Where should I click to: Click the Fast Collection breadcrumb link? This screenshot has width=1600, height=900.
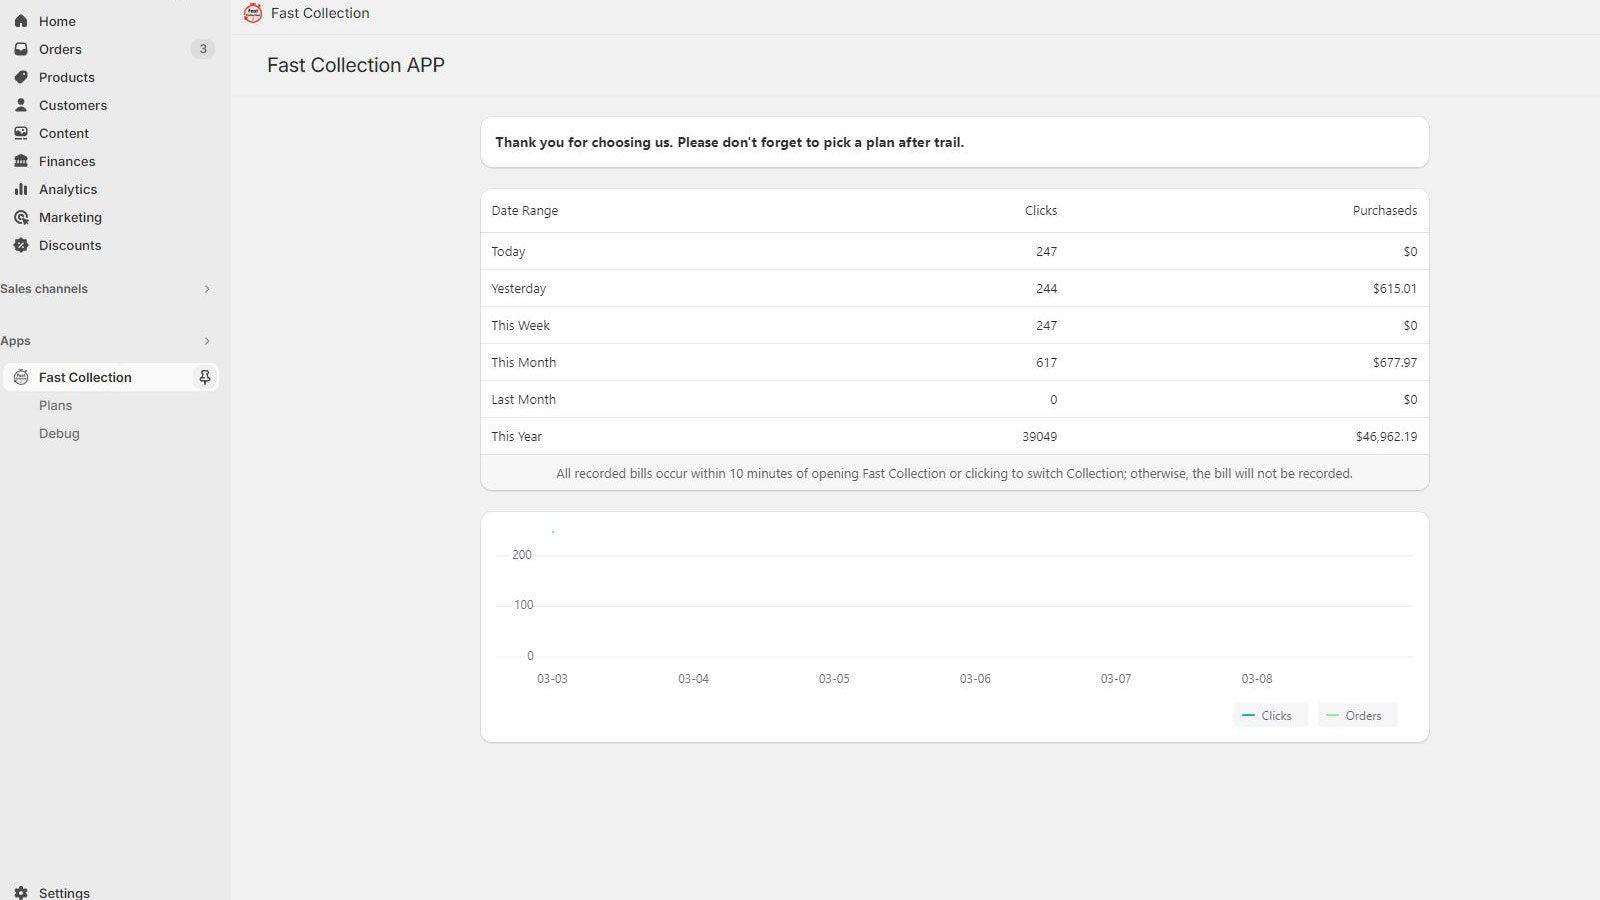320,13
